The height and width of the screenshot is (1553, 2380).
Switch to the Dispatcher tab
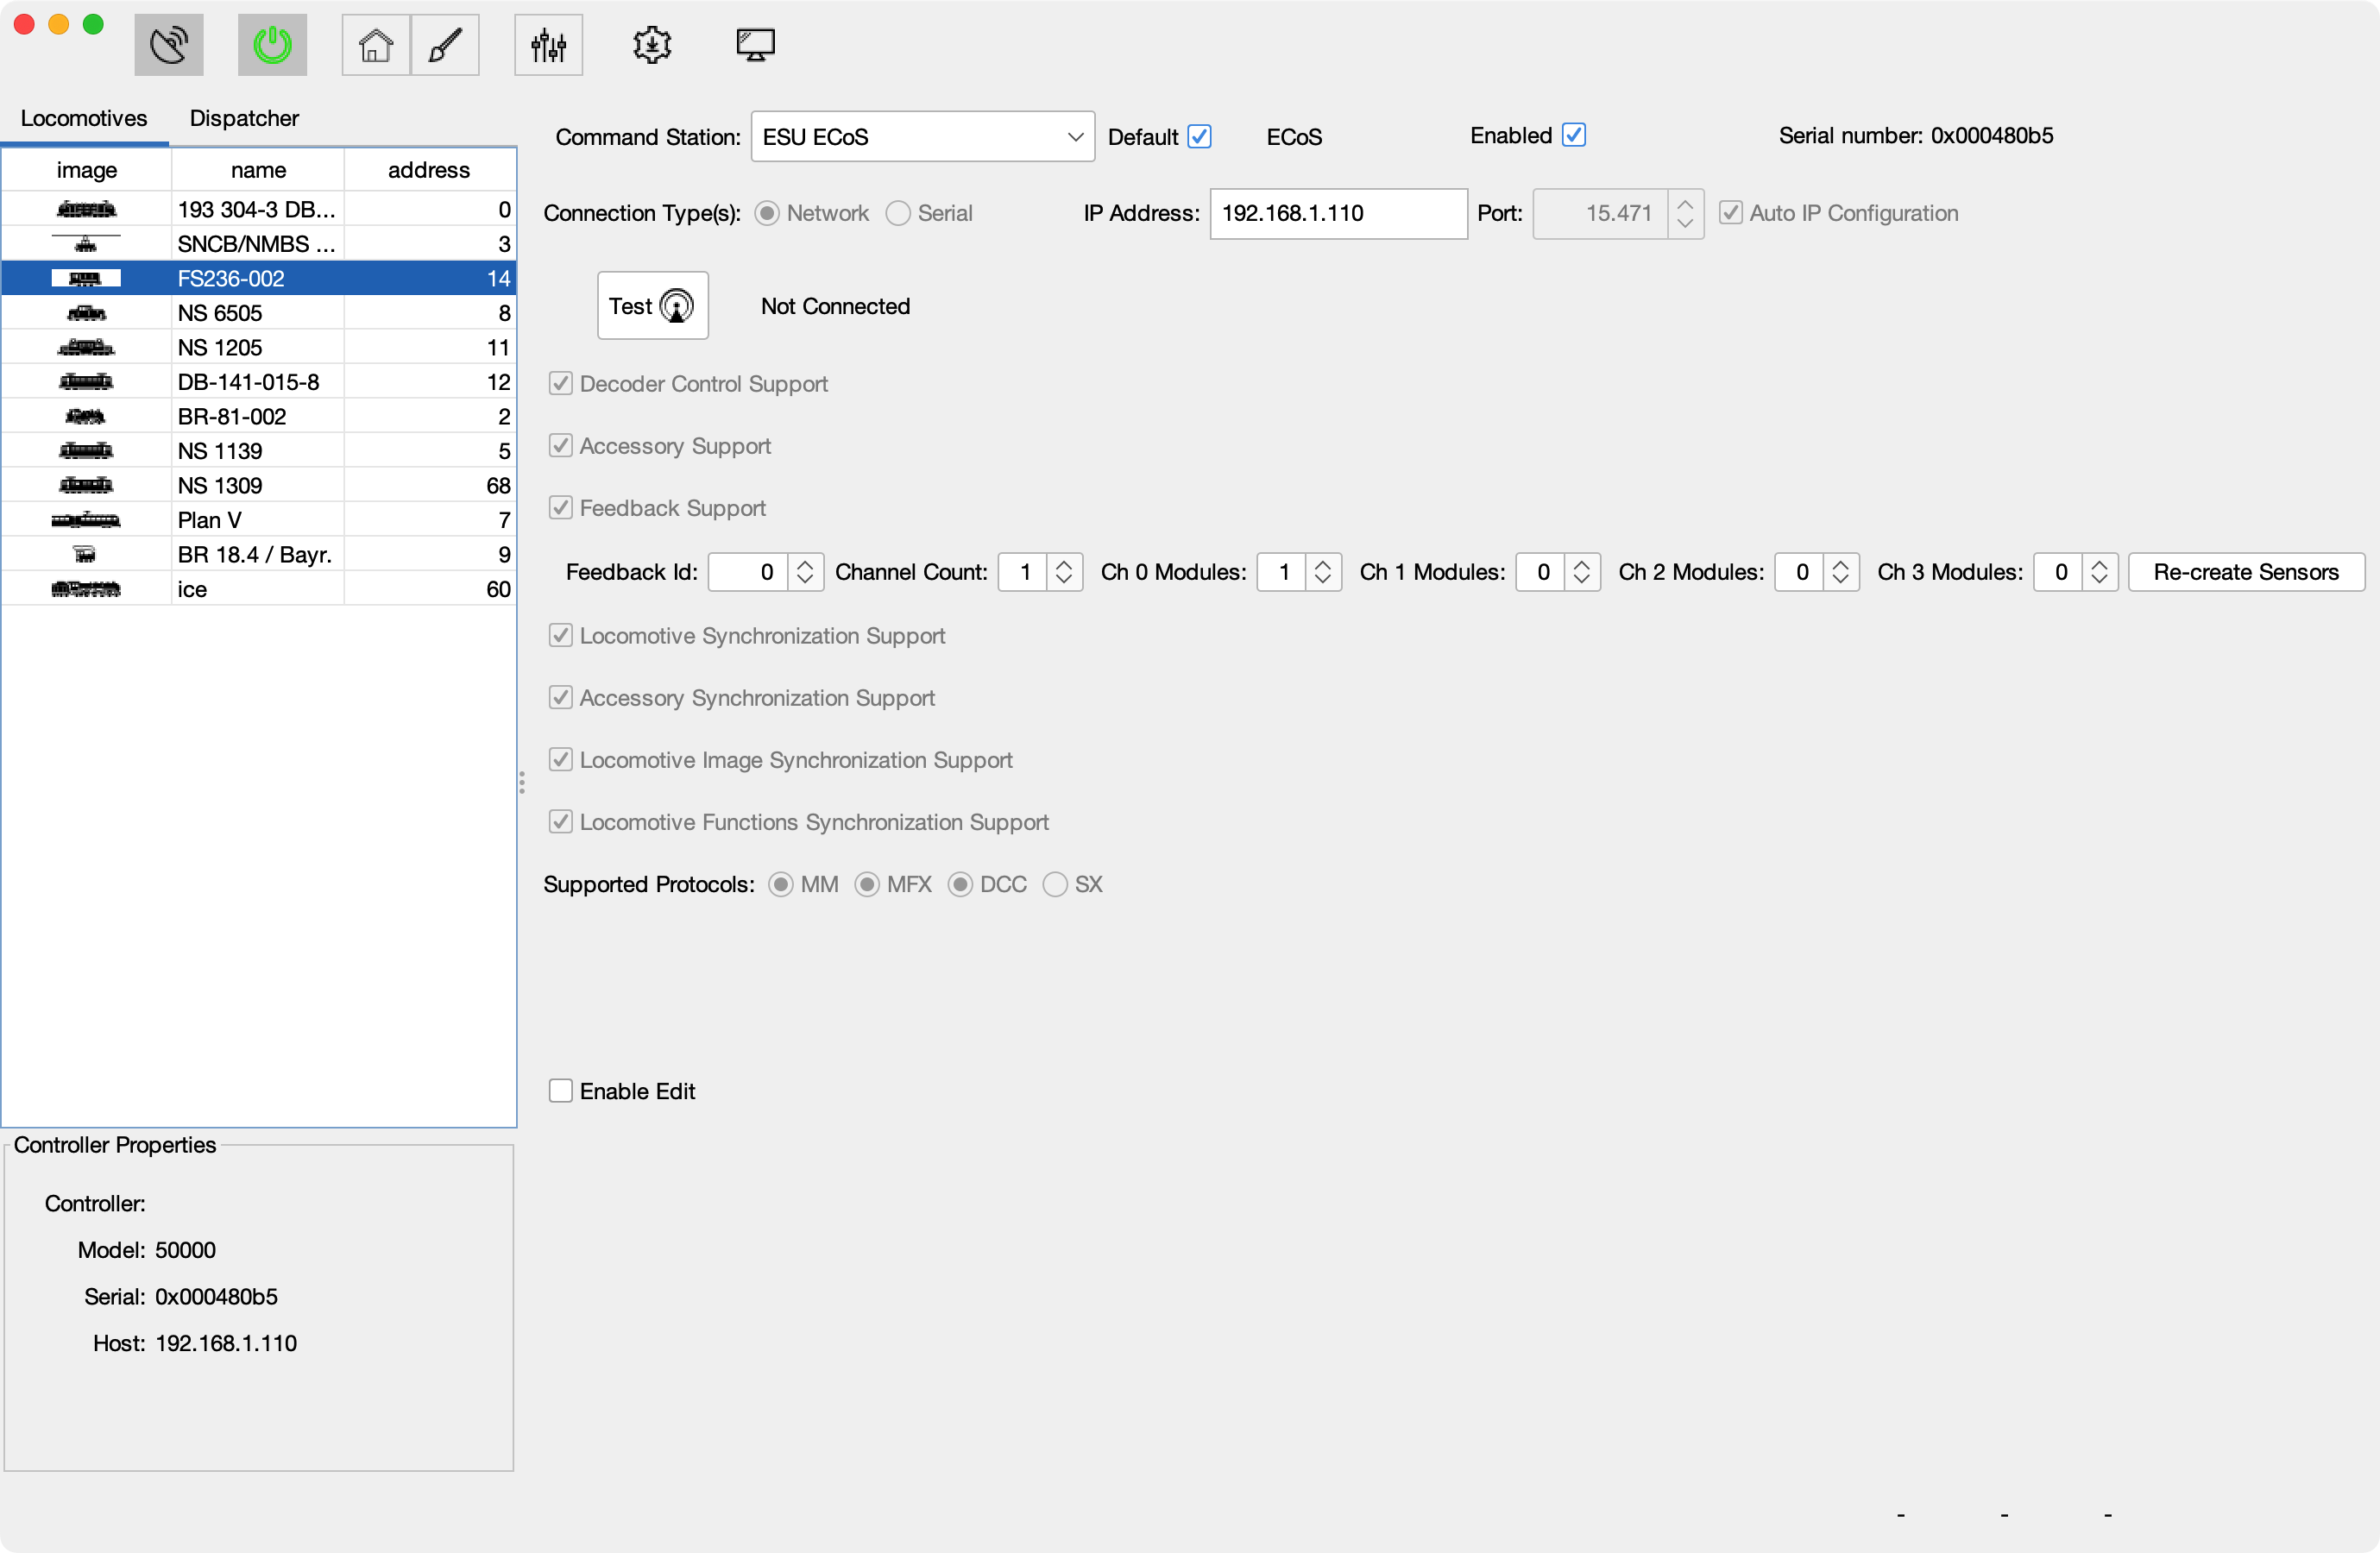(244, 118)
